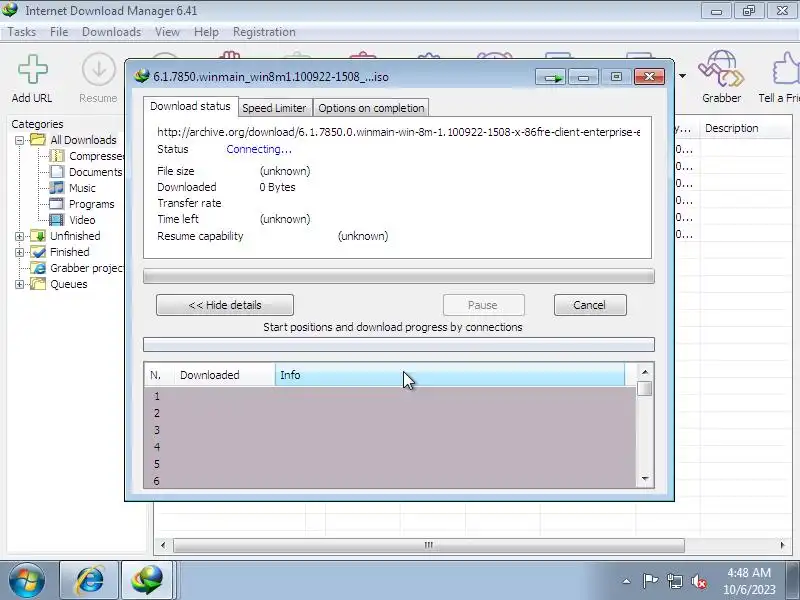The image size is (800, 600).
Task: Click the network tray icon
Action: point(674,581)
